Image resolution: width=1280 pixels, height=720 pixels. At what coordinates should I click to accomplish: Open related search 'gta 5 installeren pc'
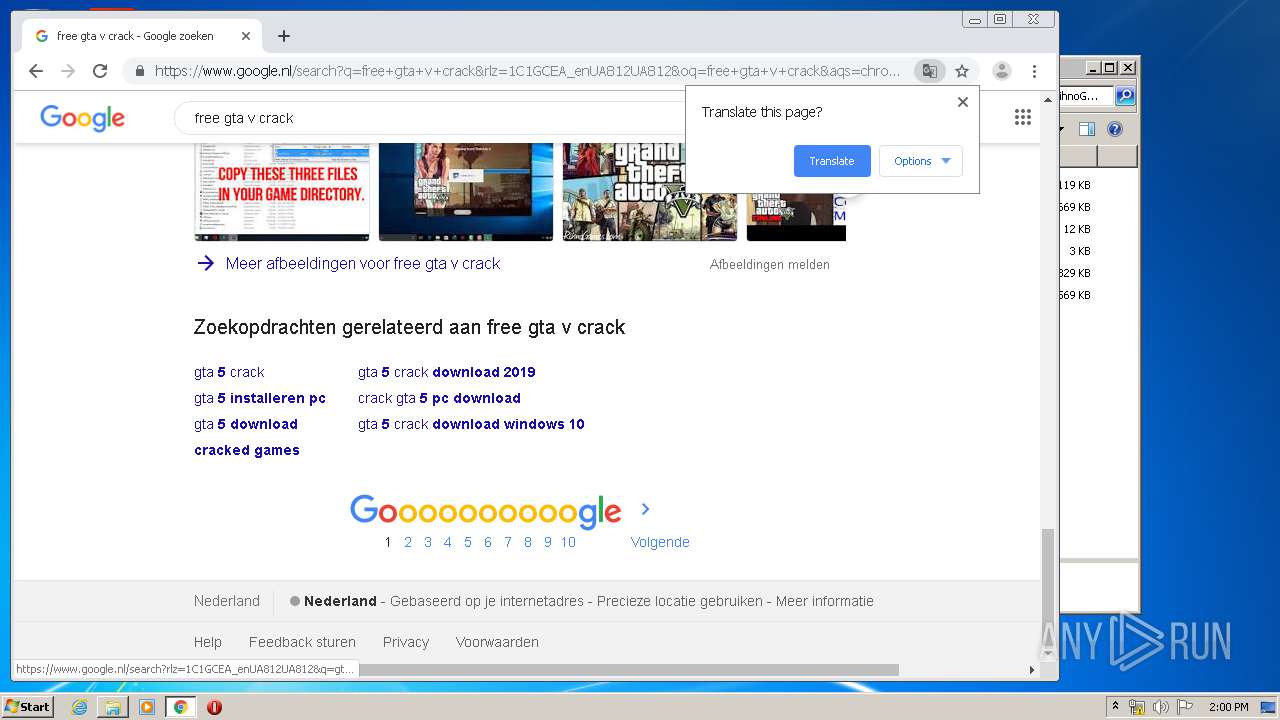click(260, 398)
